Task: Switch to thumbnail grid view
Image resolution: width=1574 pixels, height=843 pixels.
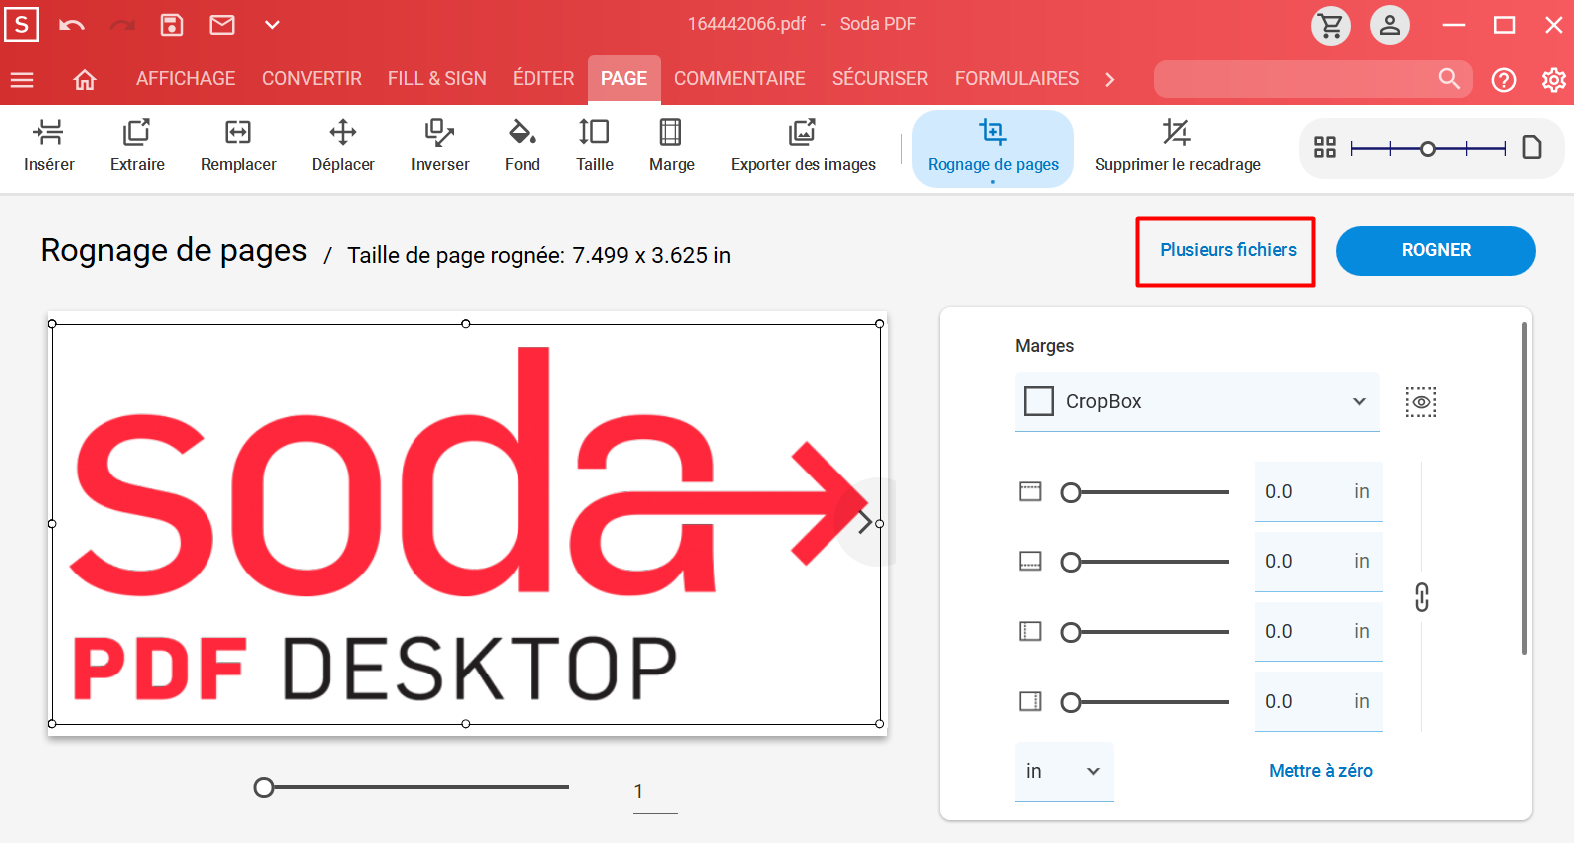Action: click(1325, 148)
